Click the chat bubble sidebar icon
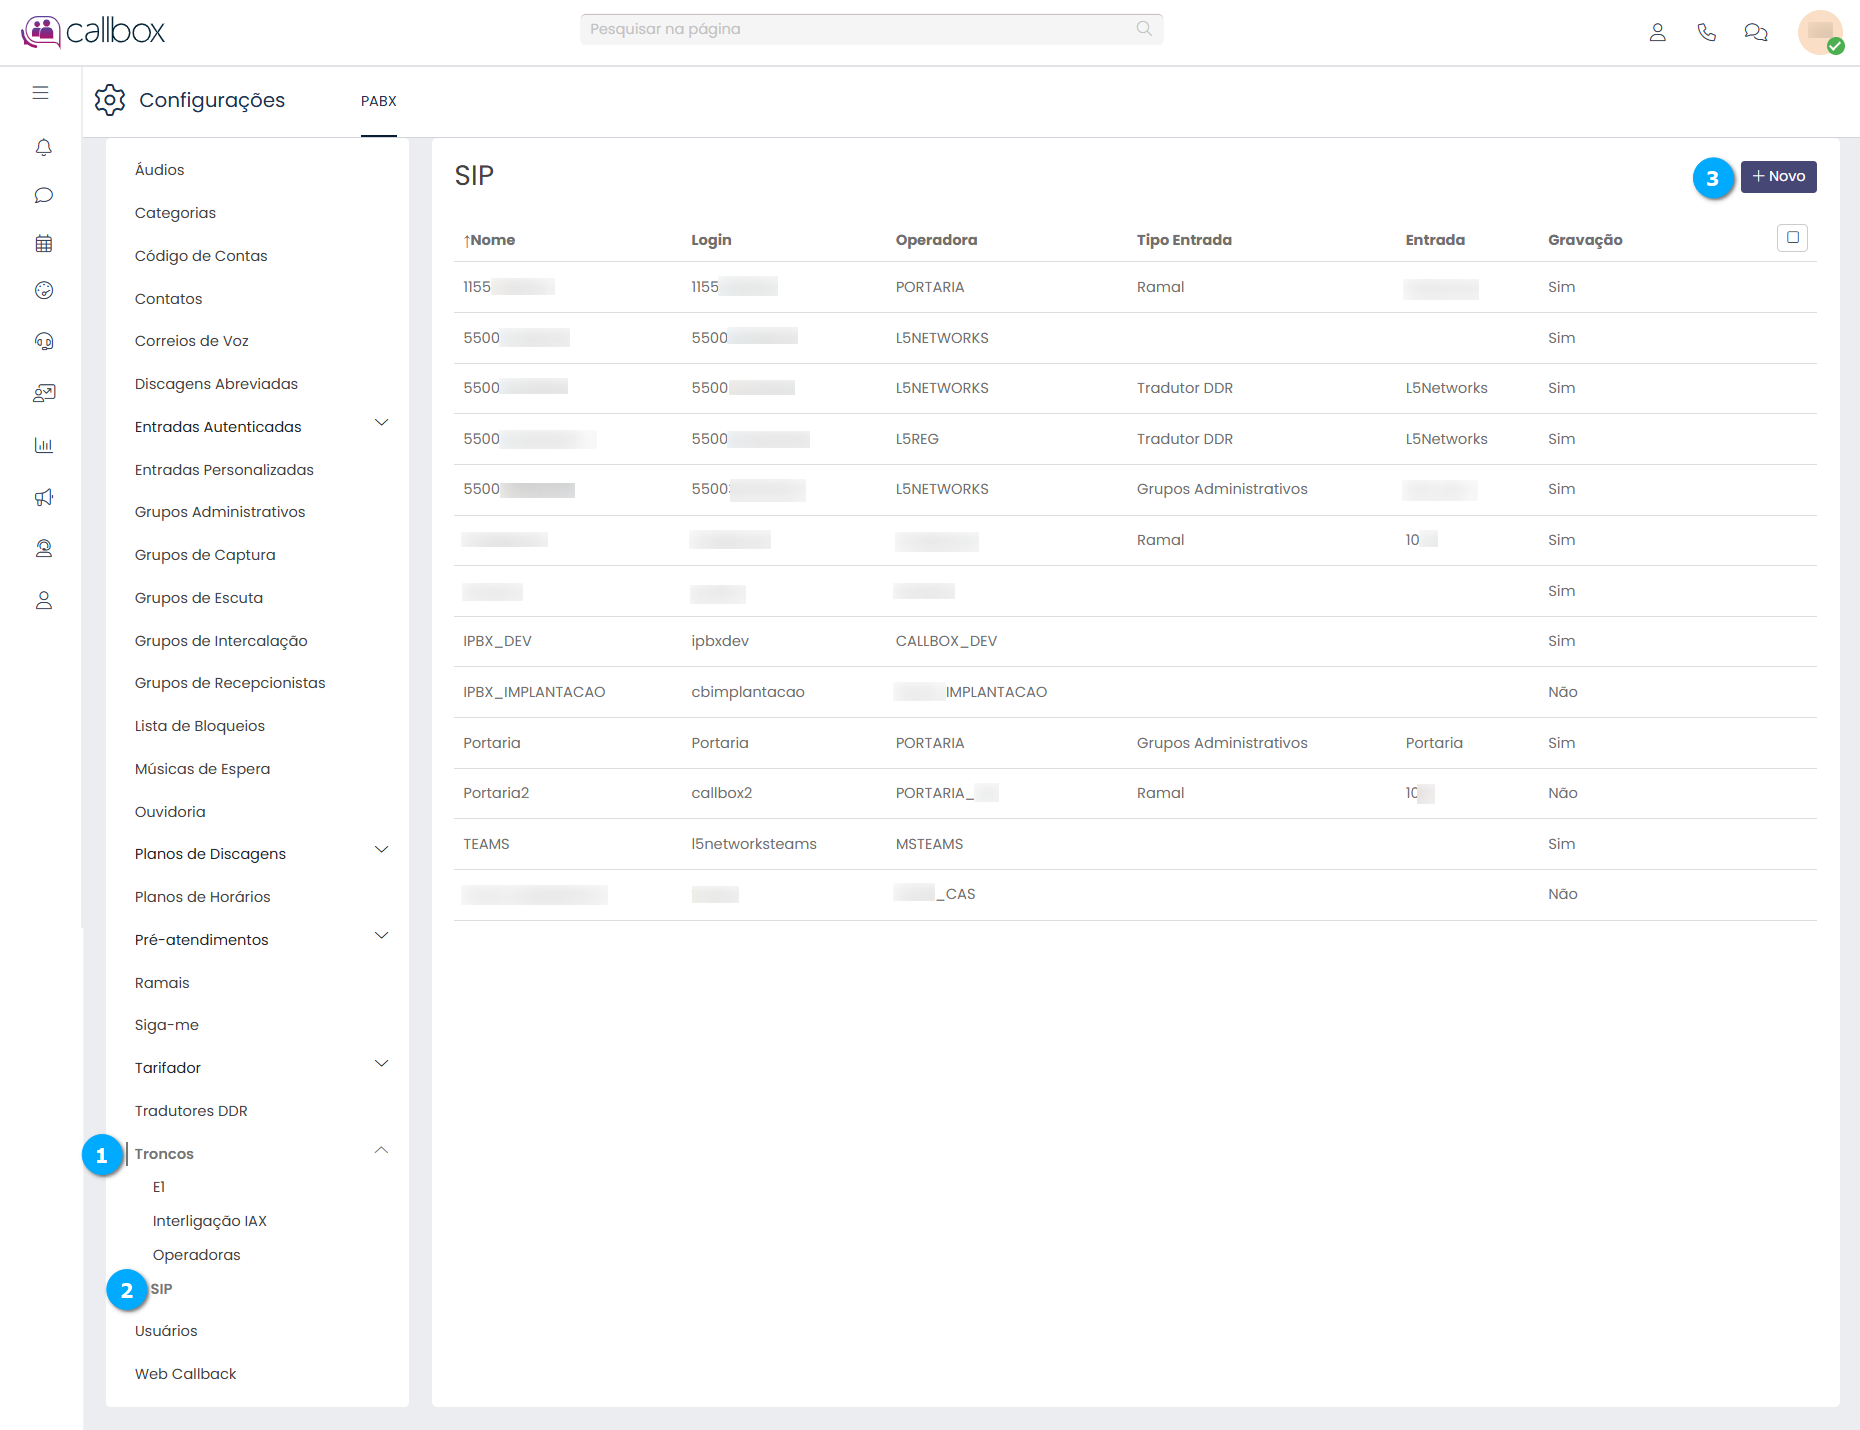This screenshot has width=1860, height=1430. tap(43, 196)
